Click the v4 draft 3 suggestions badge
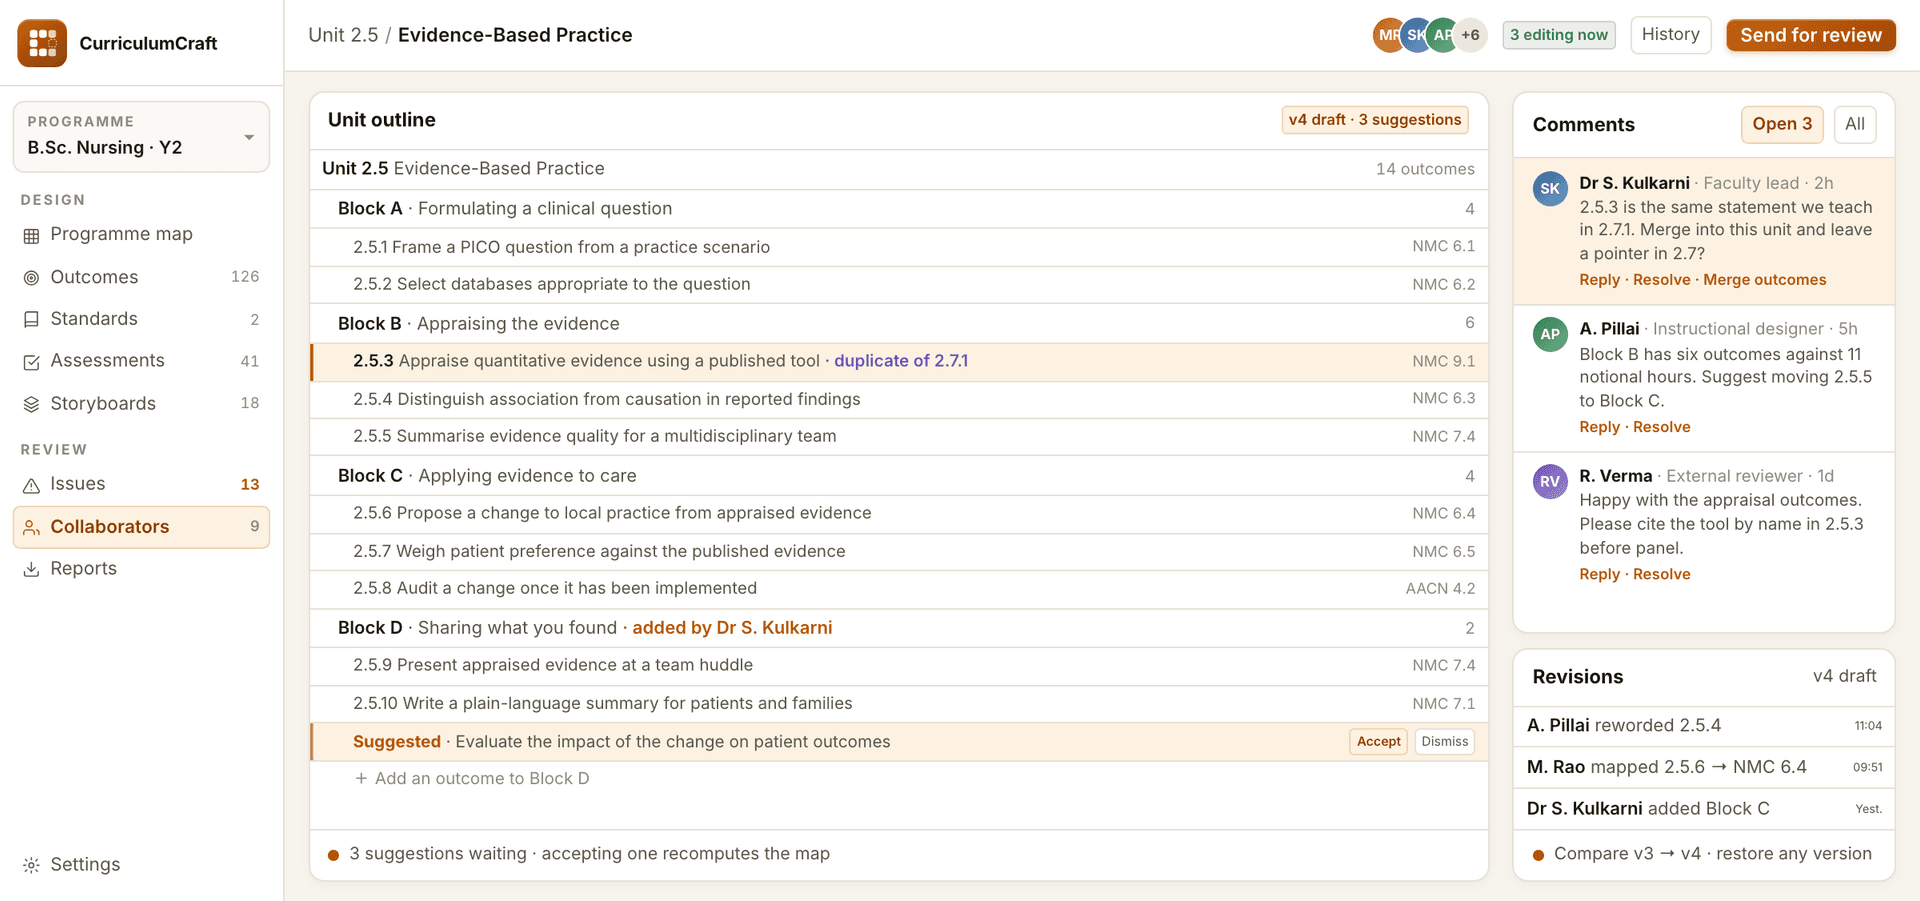 (x=1375, y=120)
